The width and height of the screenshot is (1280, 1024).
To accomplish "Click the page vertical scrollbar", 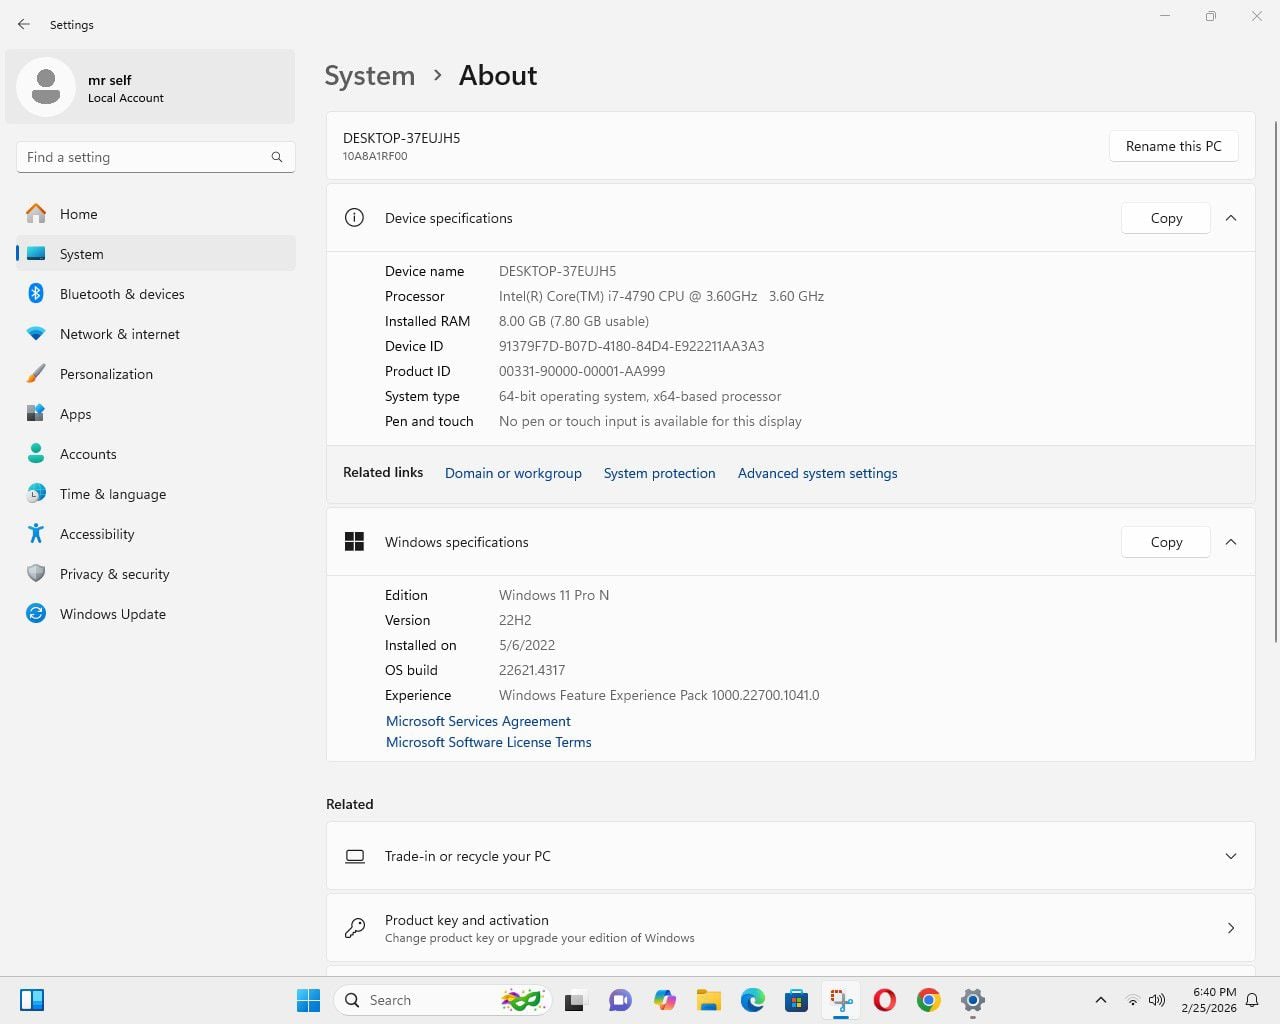I will point(1275,380).
